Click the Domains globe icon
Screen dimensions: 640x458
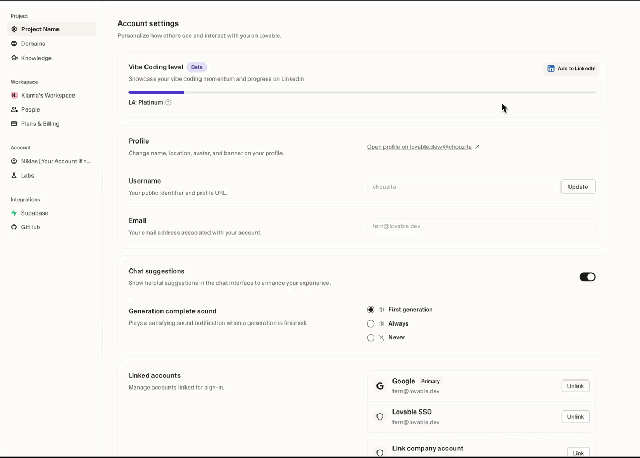point(14,43)
